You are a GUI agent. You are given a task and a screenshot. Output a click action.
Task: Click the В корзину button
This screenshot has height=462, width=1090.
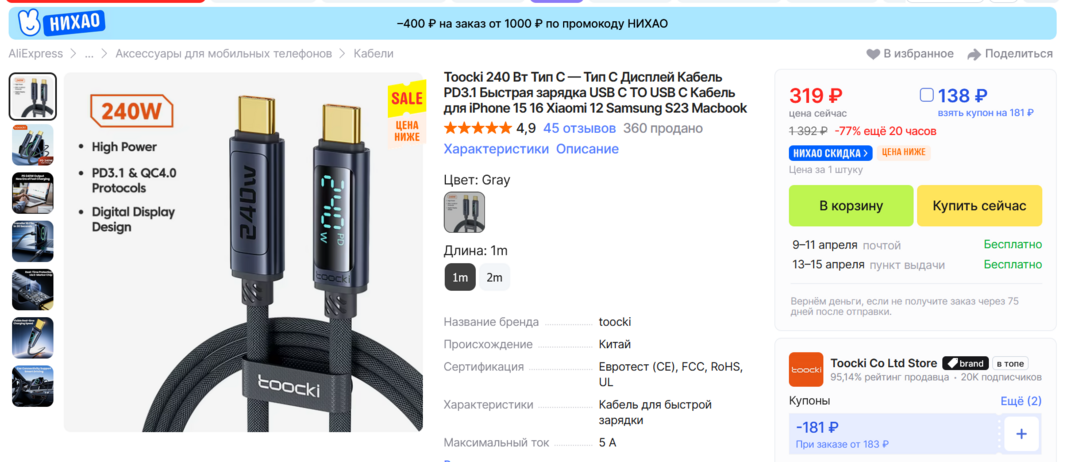[x=851, y=206]
